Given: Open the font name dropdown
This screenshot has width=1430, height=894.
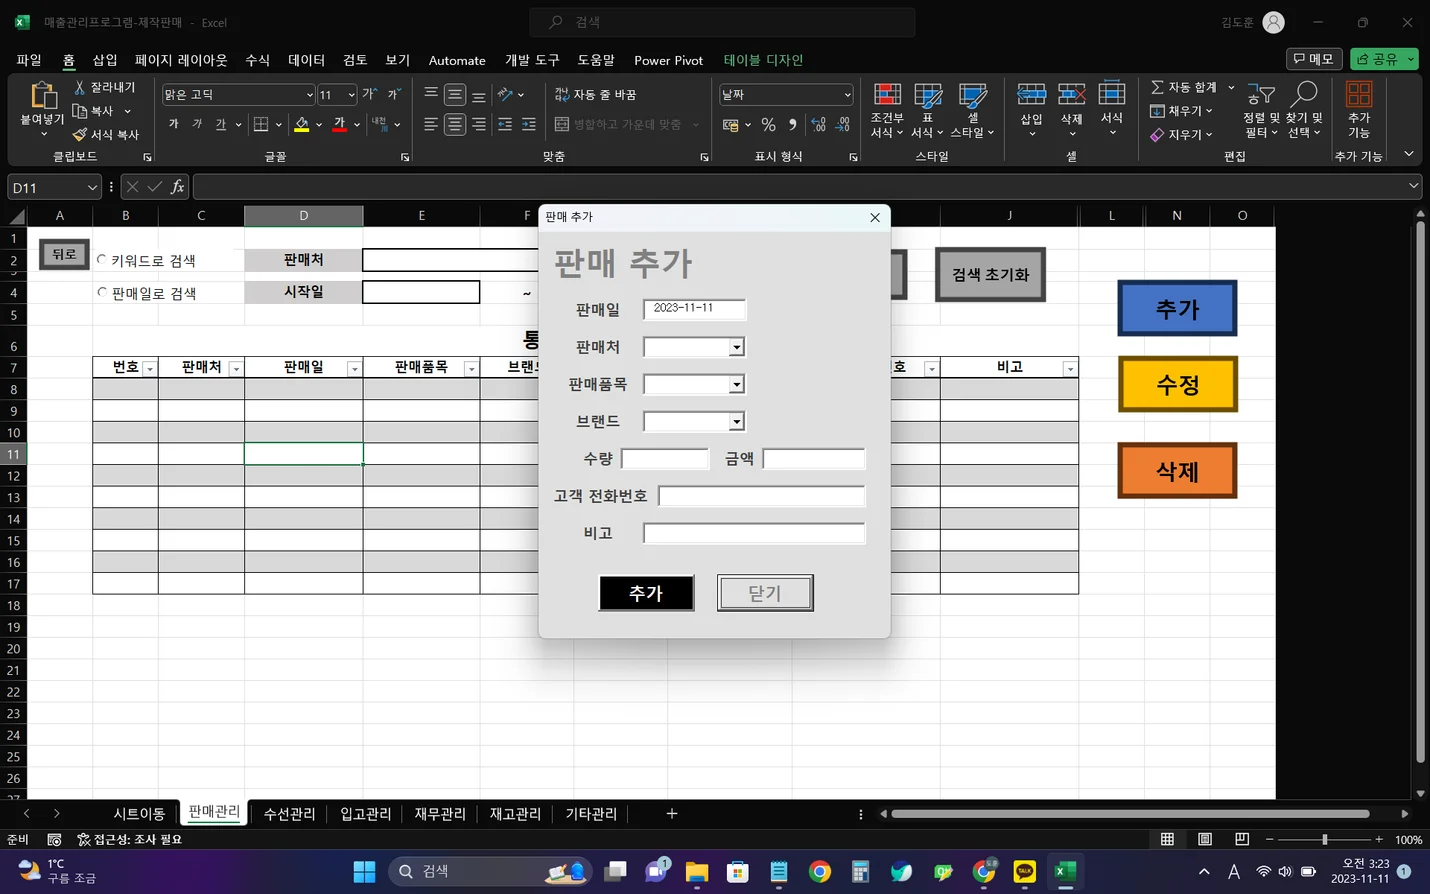Looking at the screenshot, I should pos(309,95).
